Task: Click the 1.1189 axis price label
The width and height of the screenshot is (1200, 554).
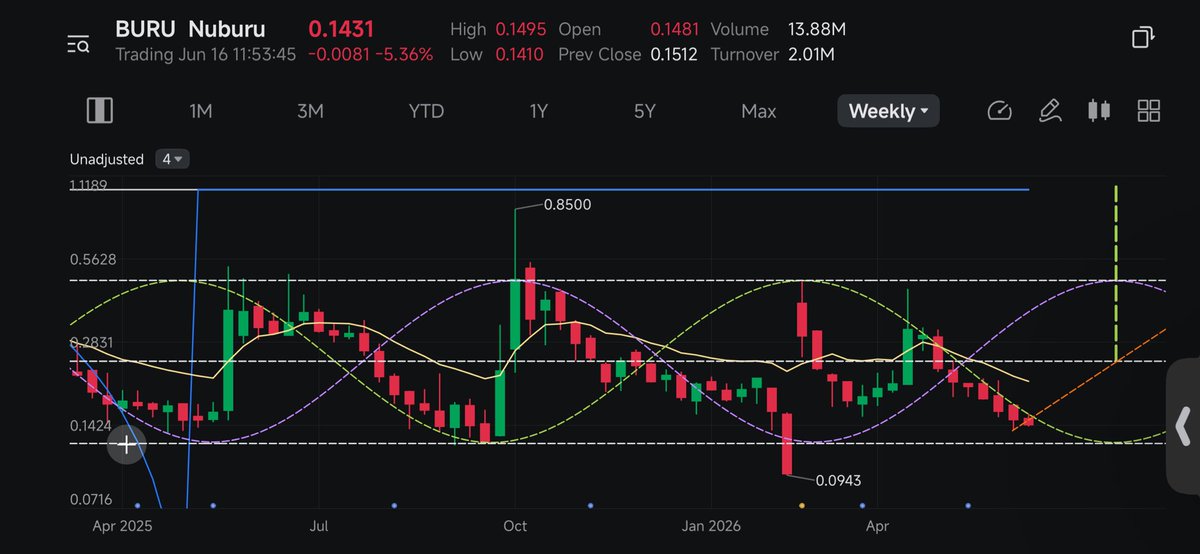Action: [89, 185]
